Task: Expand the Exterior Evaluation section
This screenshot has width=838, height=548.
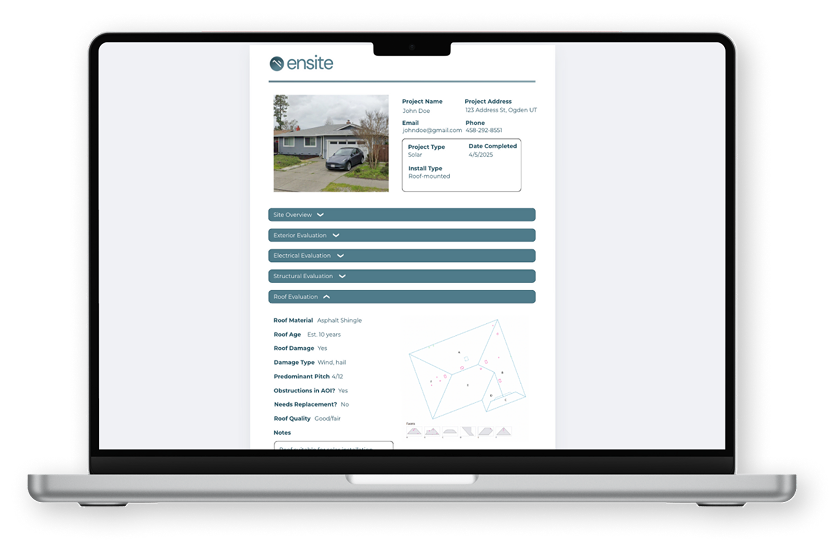Action: 401,235
